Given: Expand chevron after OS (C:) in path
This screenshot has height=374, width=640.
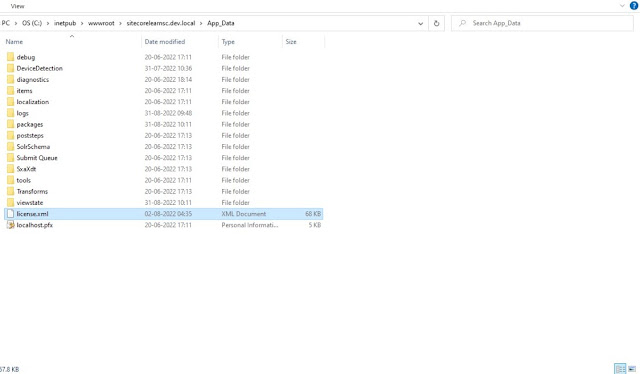Looking at the screenshot, I should [48, 23].
